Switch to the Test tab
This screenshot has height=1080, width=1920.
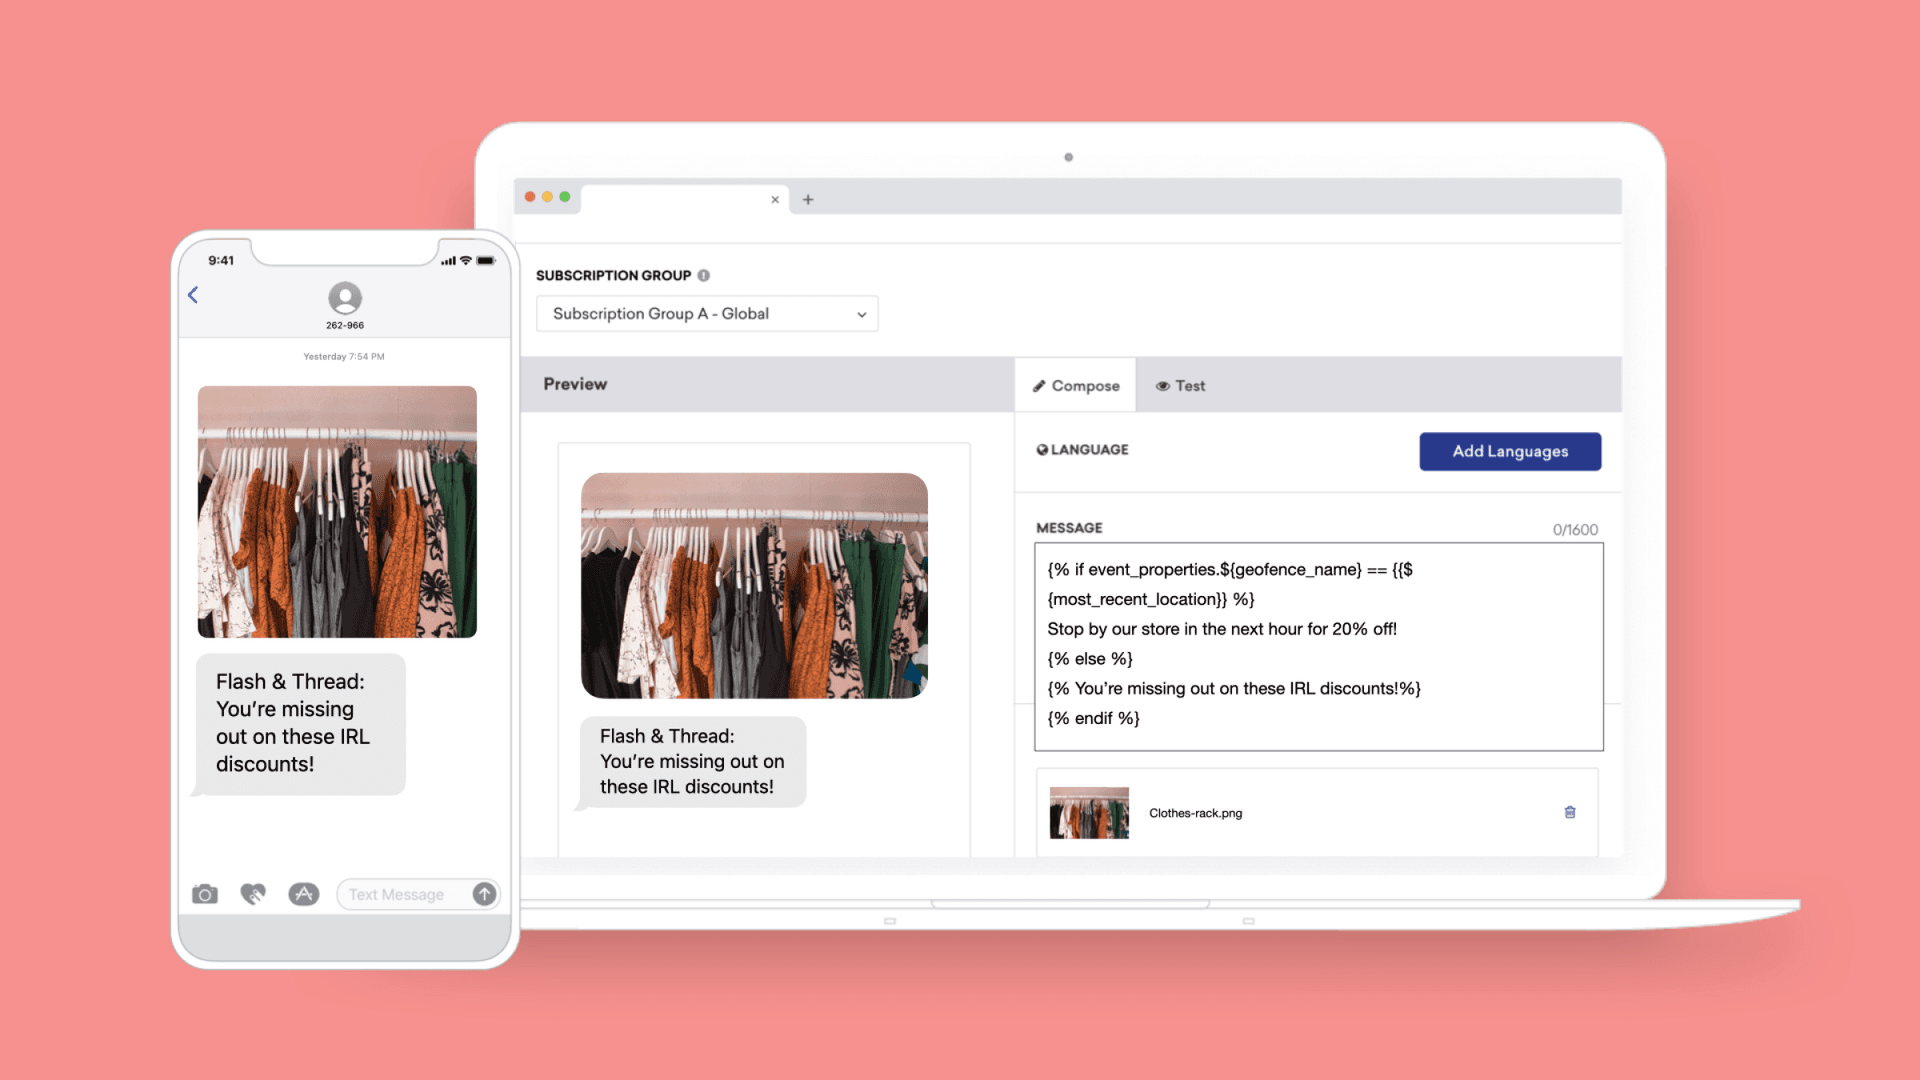[x=1181, y=386]
